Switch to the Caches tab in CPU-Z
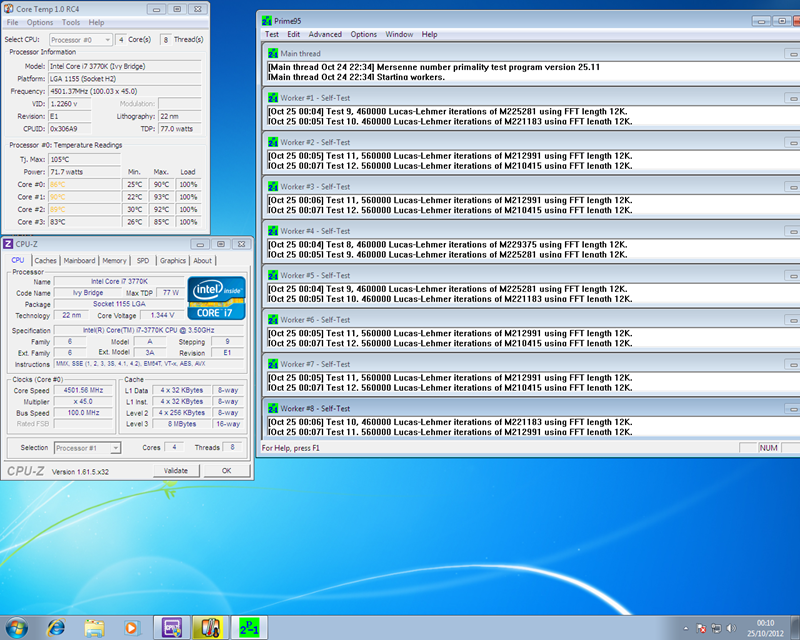Screen dimensions: 800x640 (45, 260)
